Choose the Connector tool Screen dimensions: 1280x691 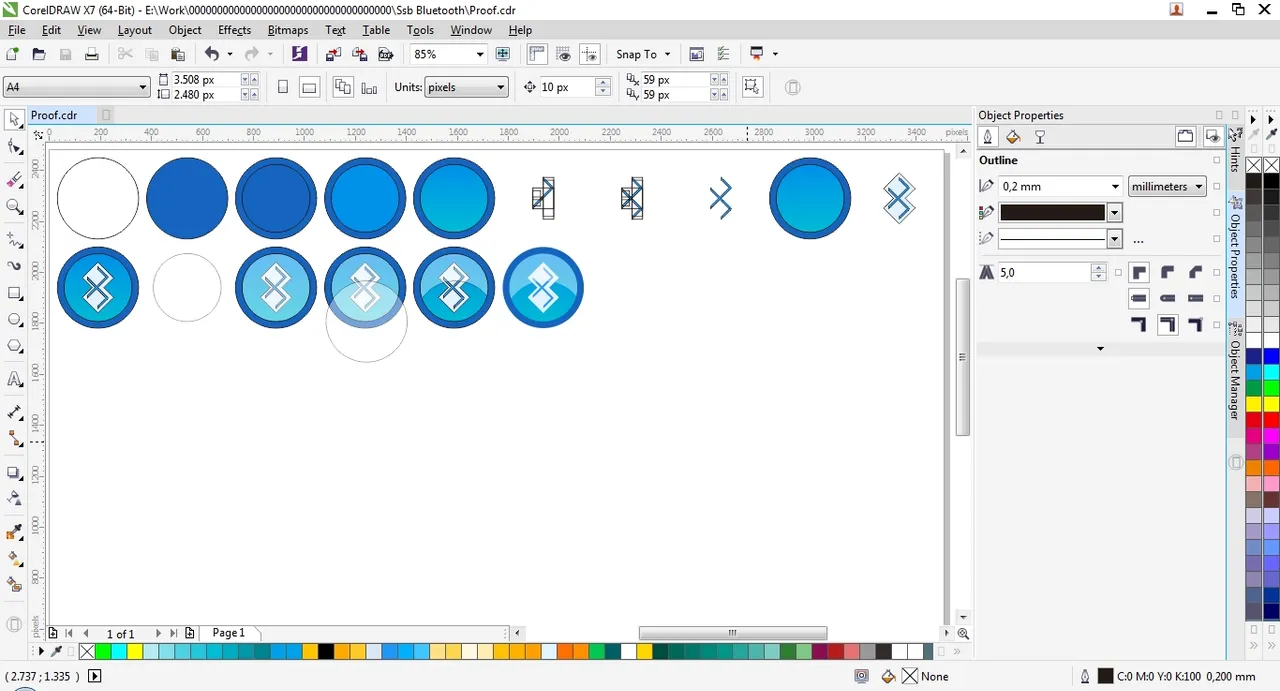coord(14,439)
